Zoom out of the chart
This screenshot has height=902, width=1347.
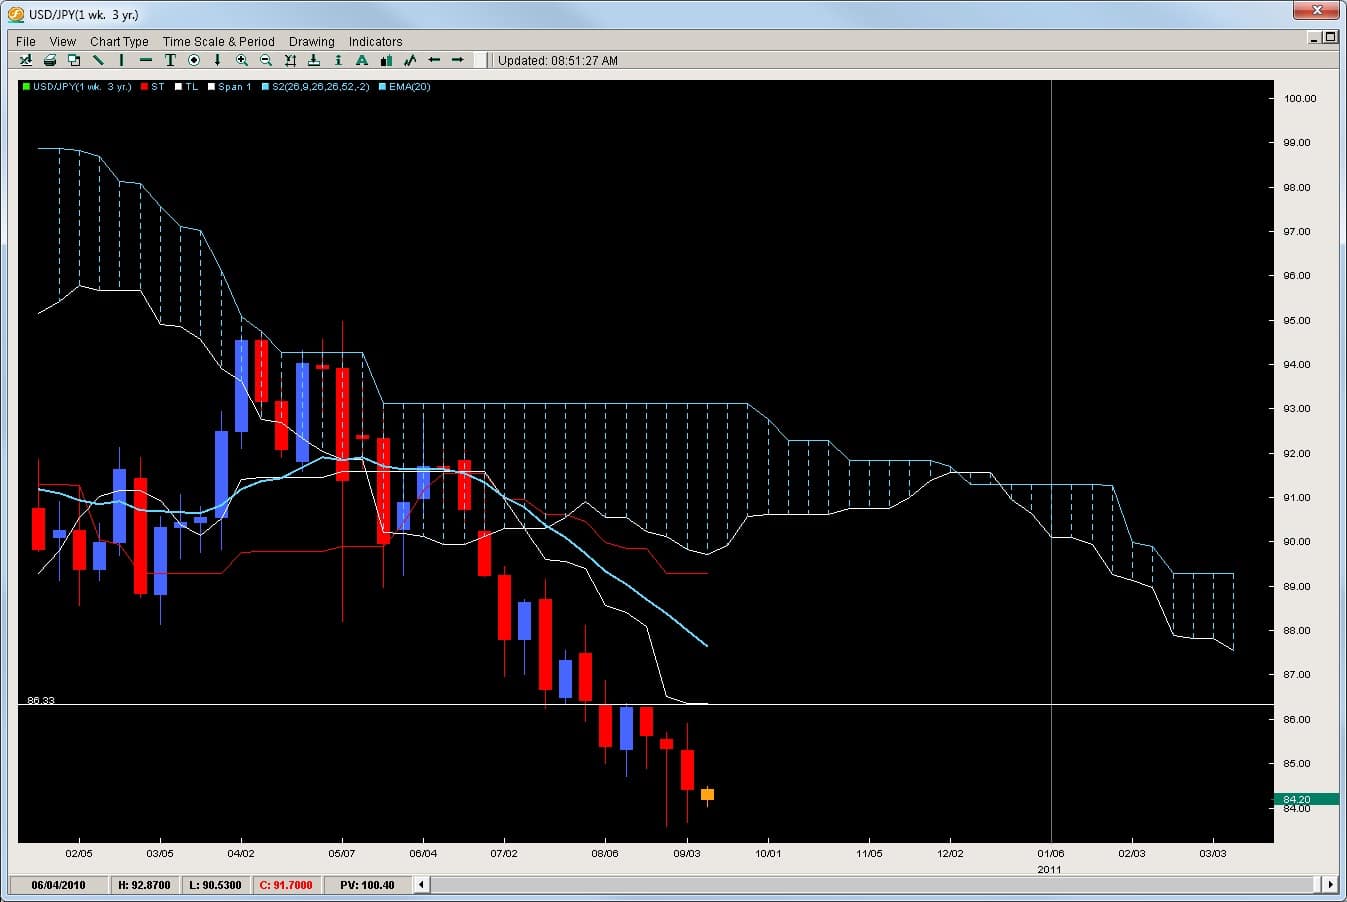coord(266,60)
